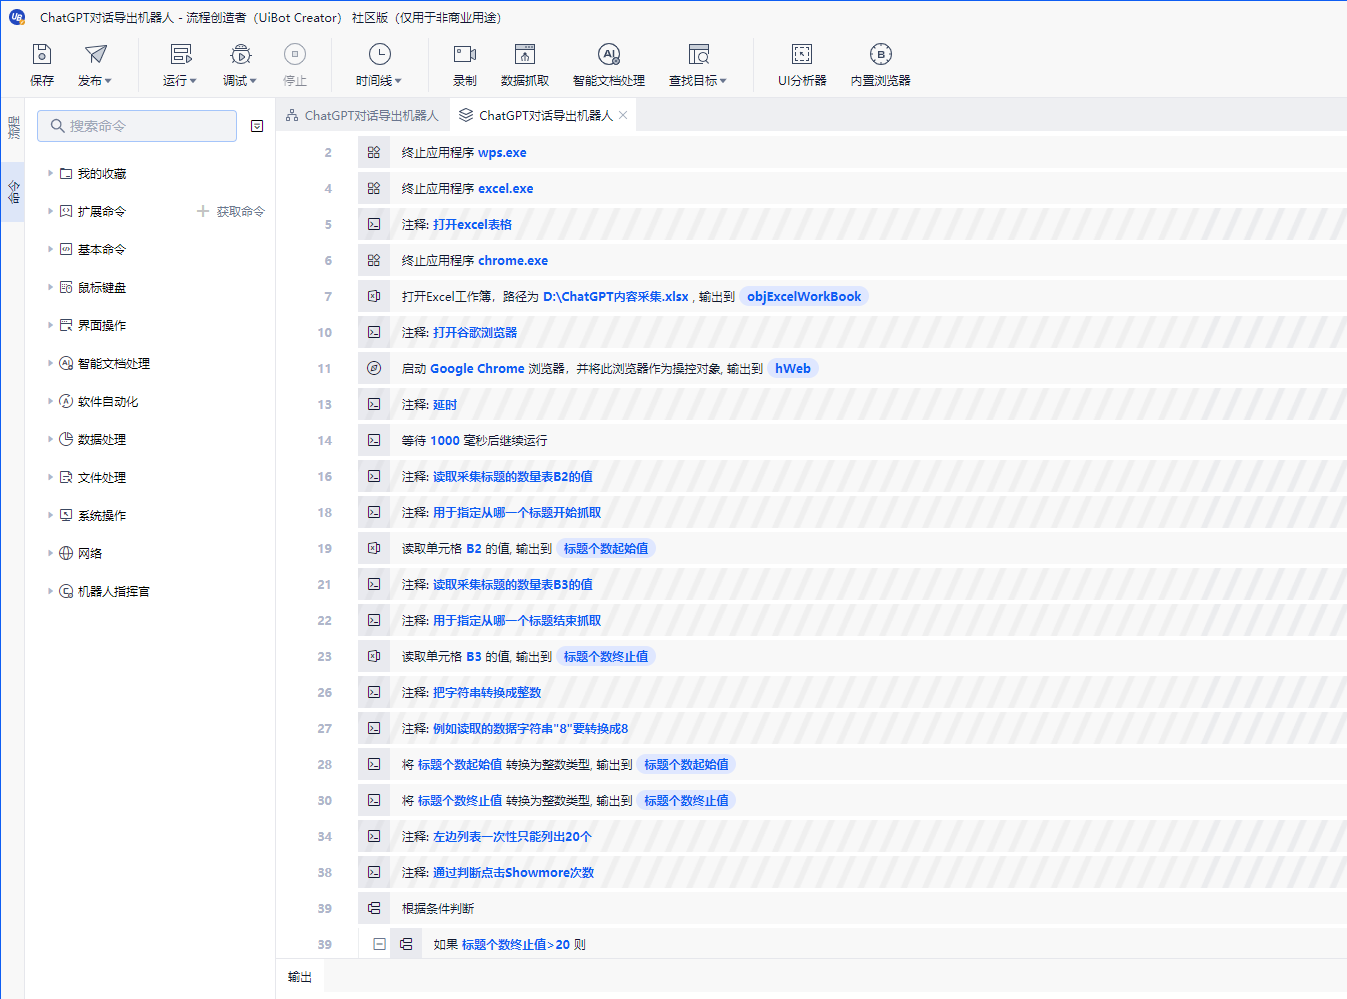Click the command icon on line 6 chrome.exe

click(x=374, y=260)
